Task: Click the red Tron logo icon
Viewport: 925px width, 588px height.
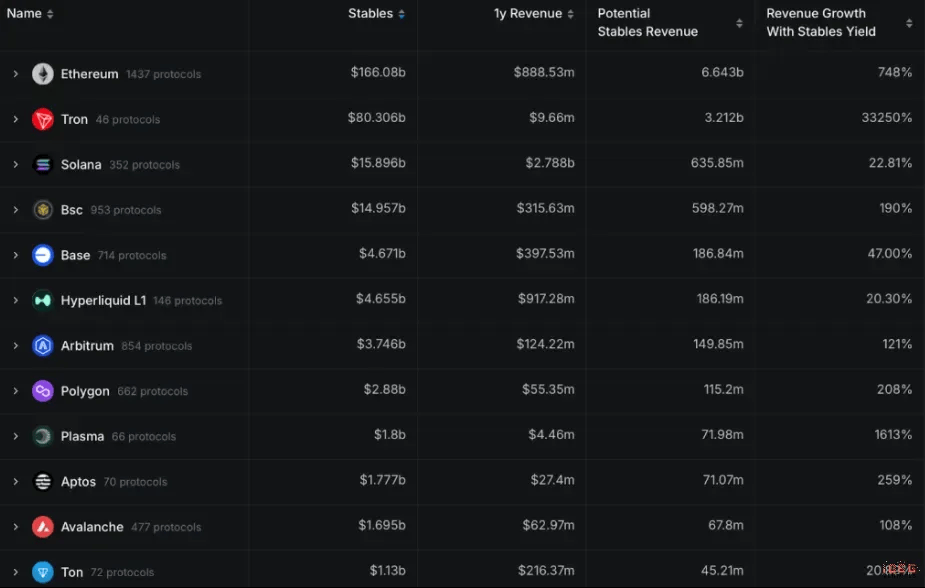Action: tap(42, 119)
